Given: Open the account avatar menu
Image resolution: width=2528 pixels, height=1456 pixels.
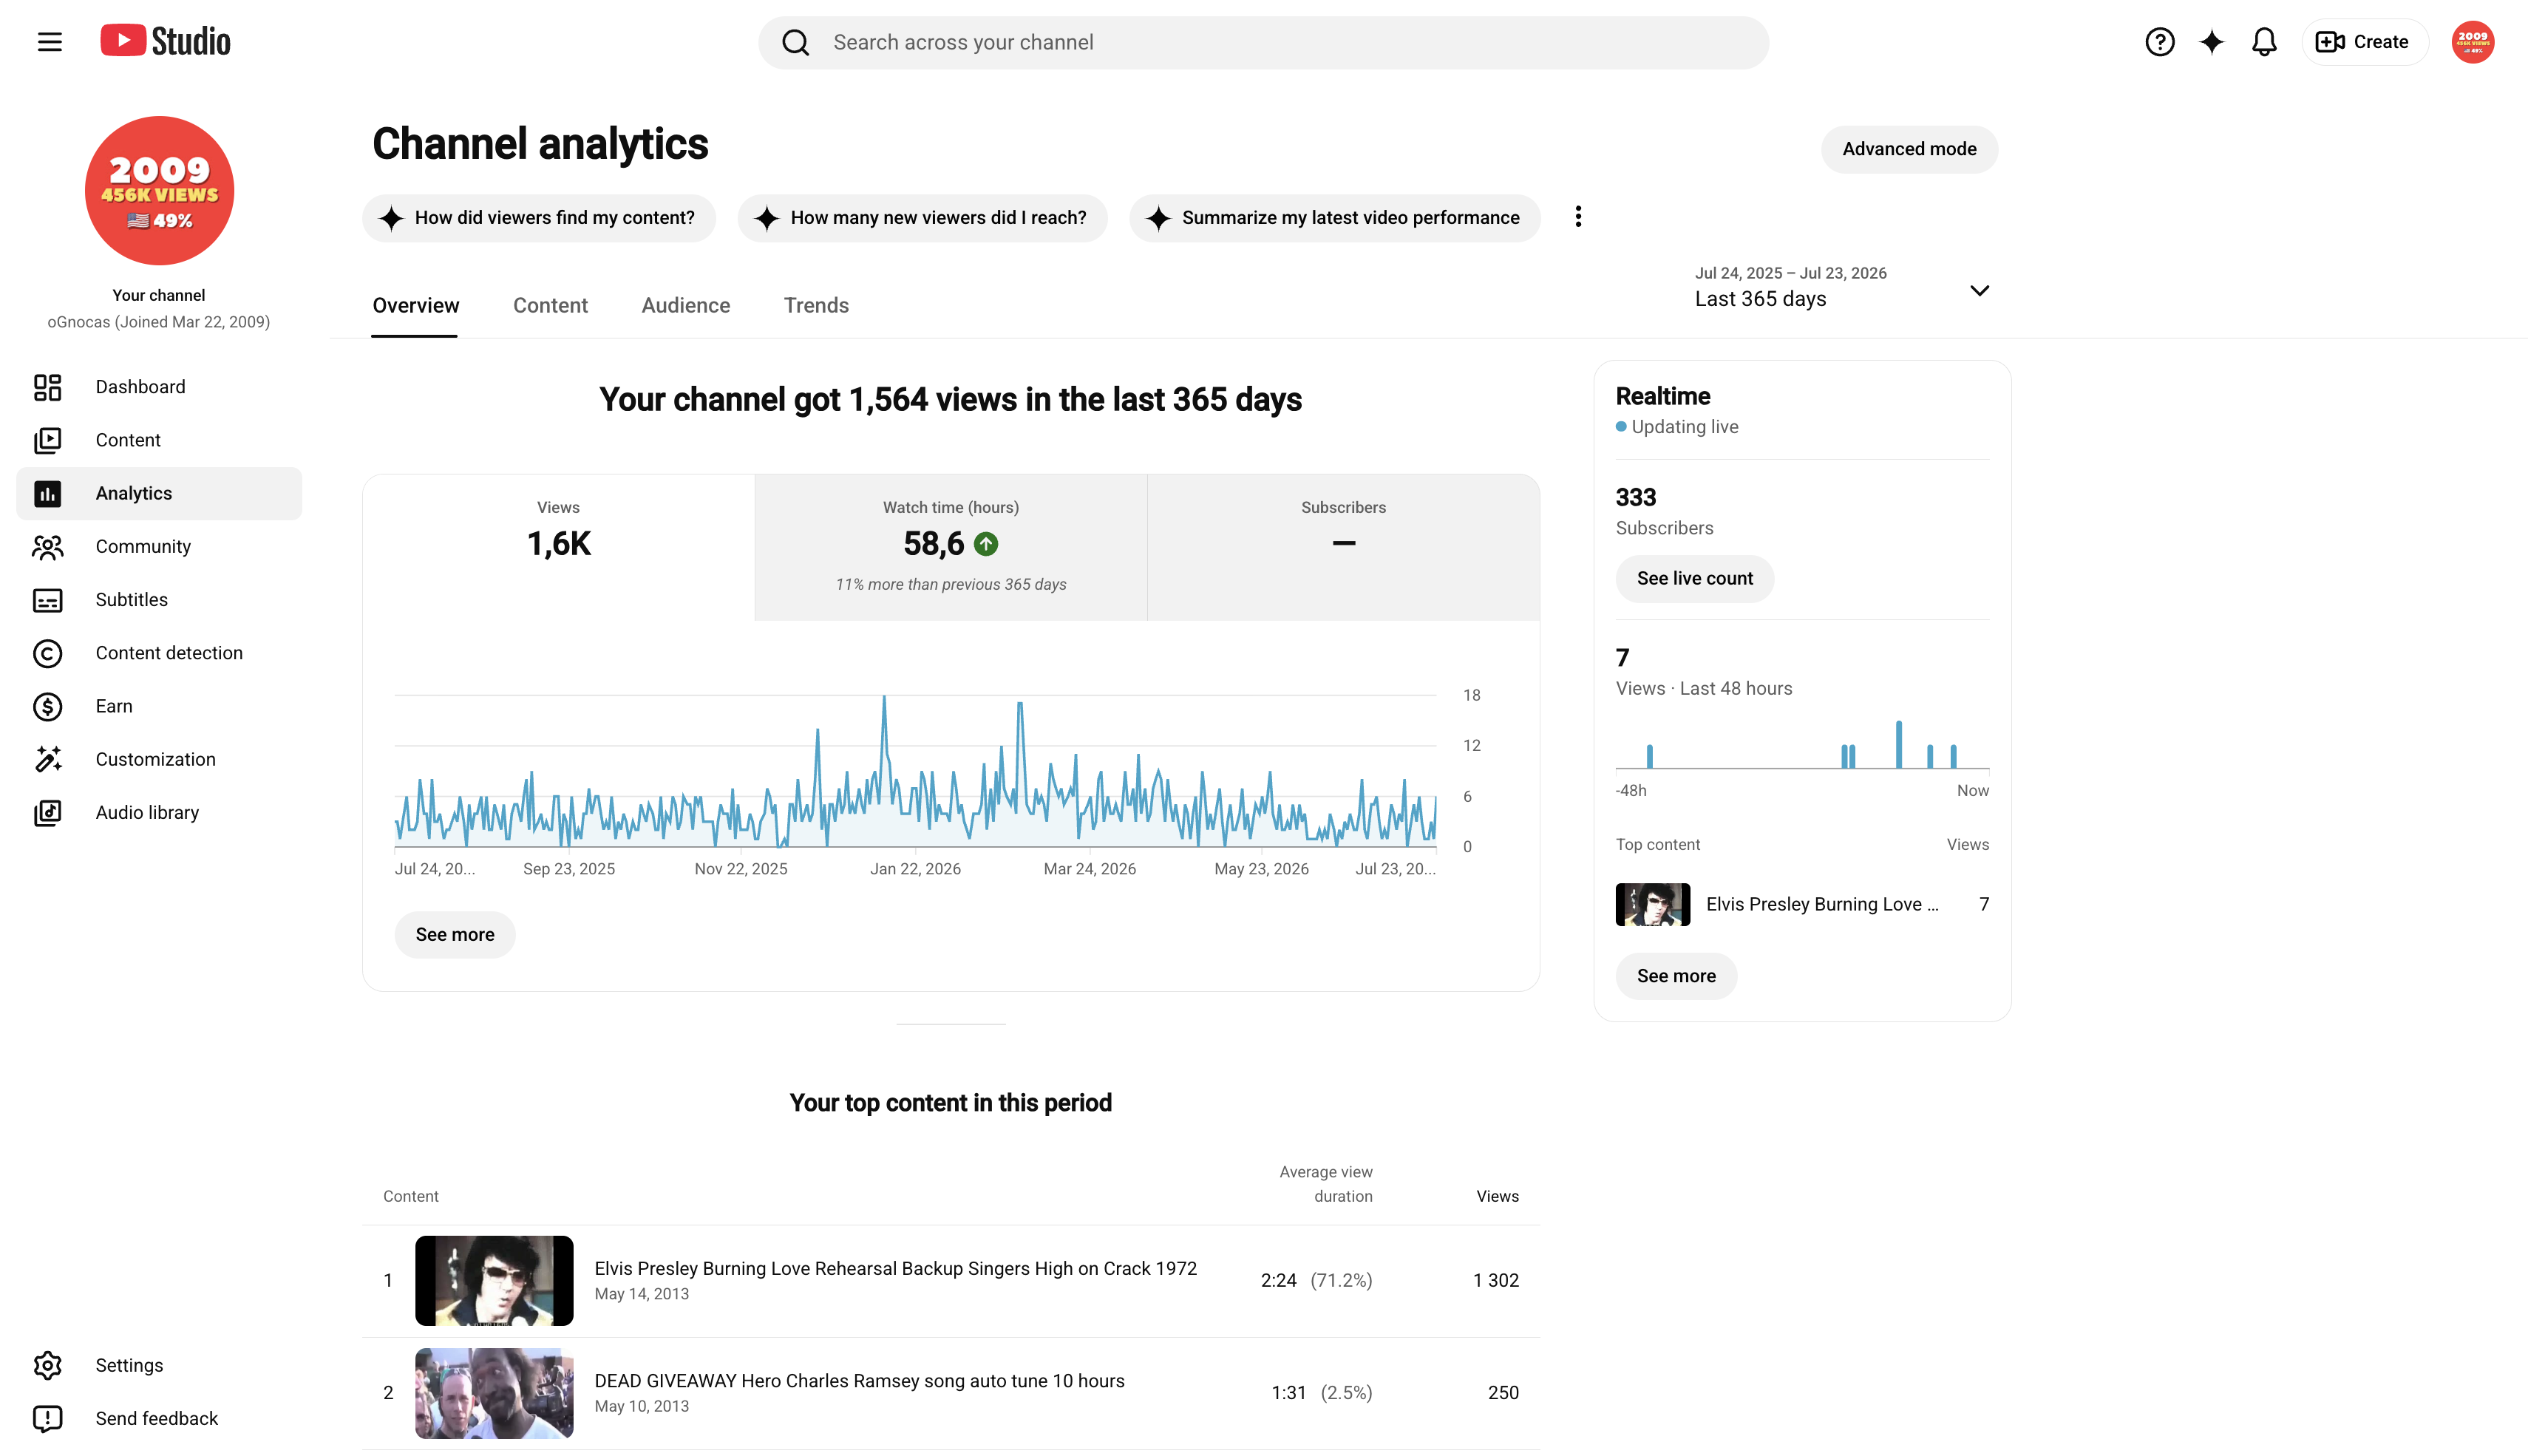Looking at the screenshot, I should pos(2472,42).
